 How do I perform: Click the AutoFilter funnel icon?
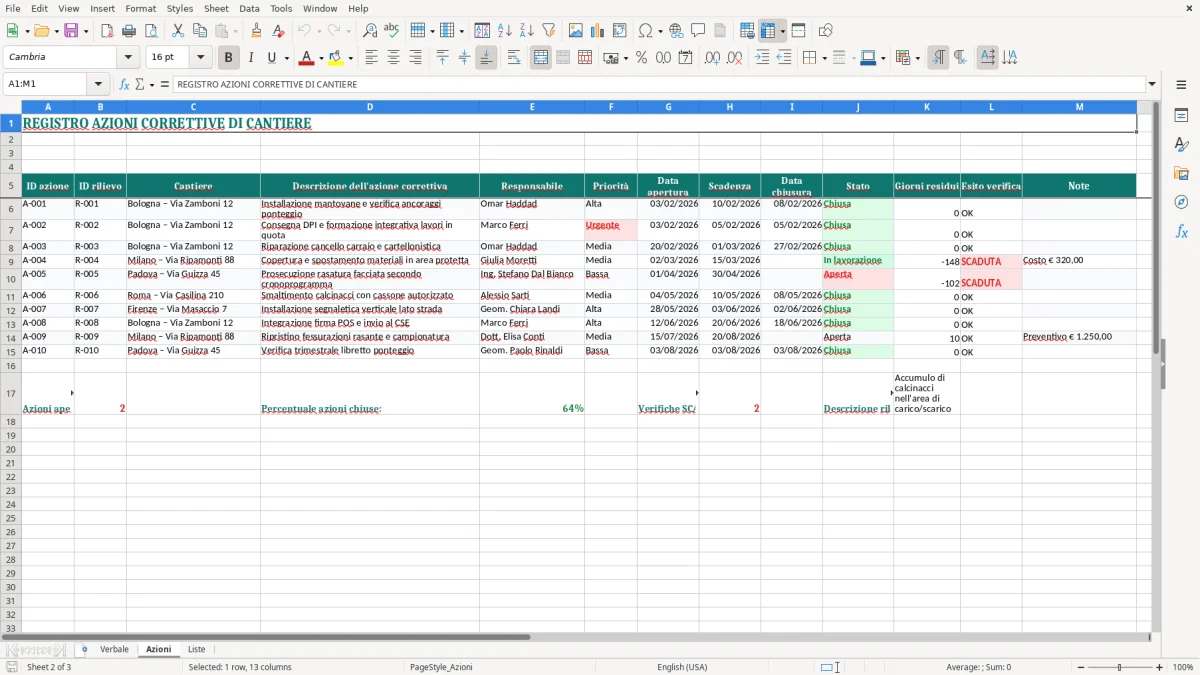(549, 31)
